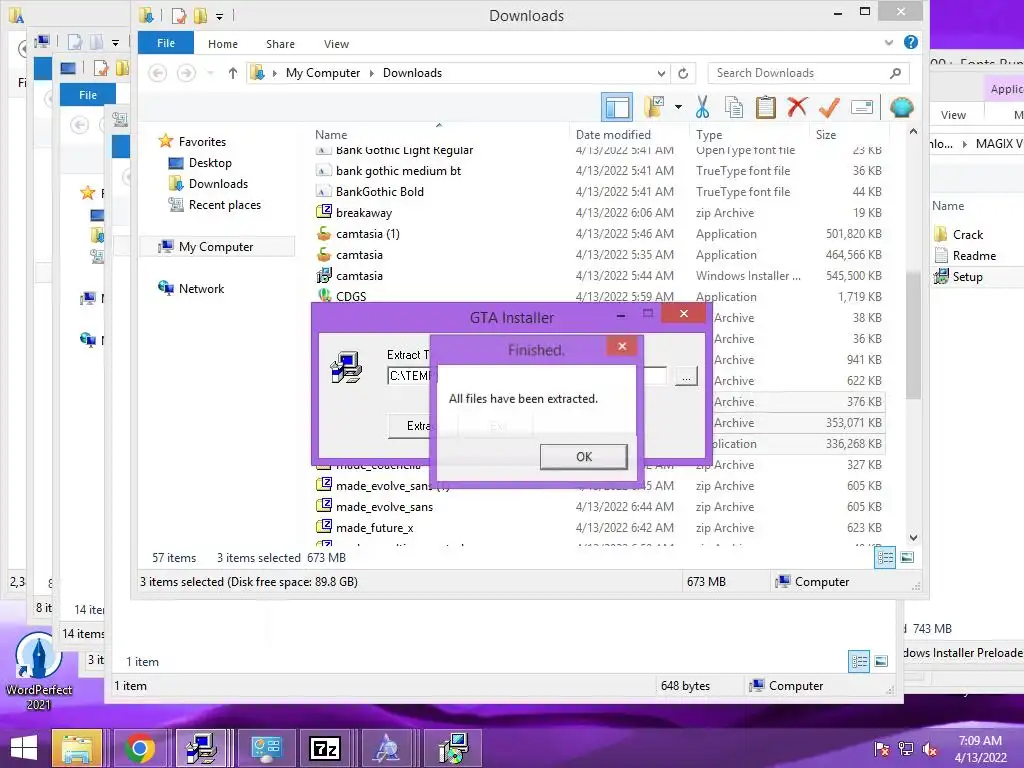Image resolution: width=1024 pixels, height=768 pixels.
Task: Select Recent places under Favorites
Action: pos(225,204)
